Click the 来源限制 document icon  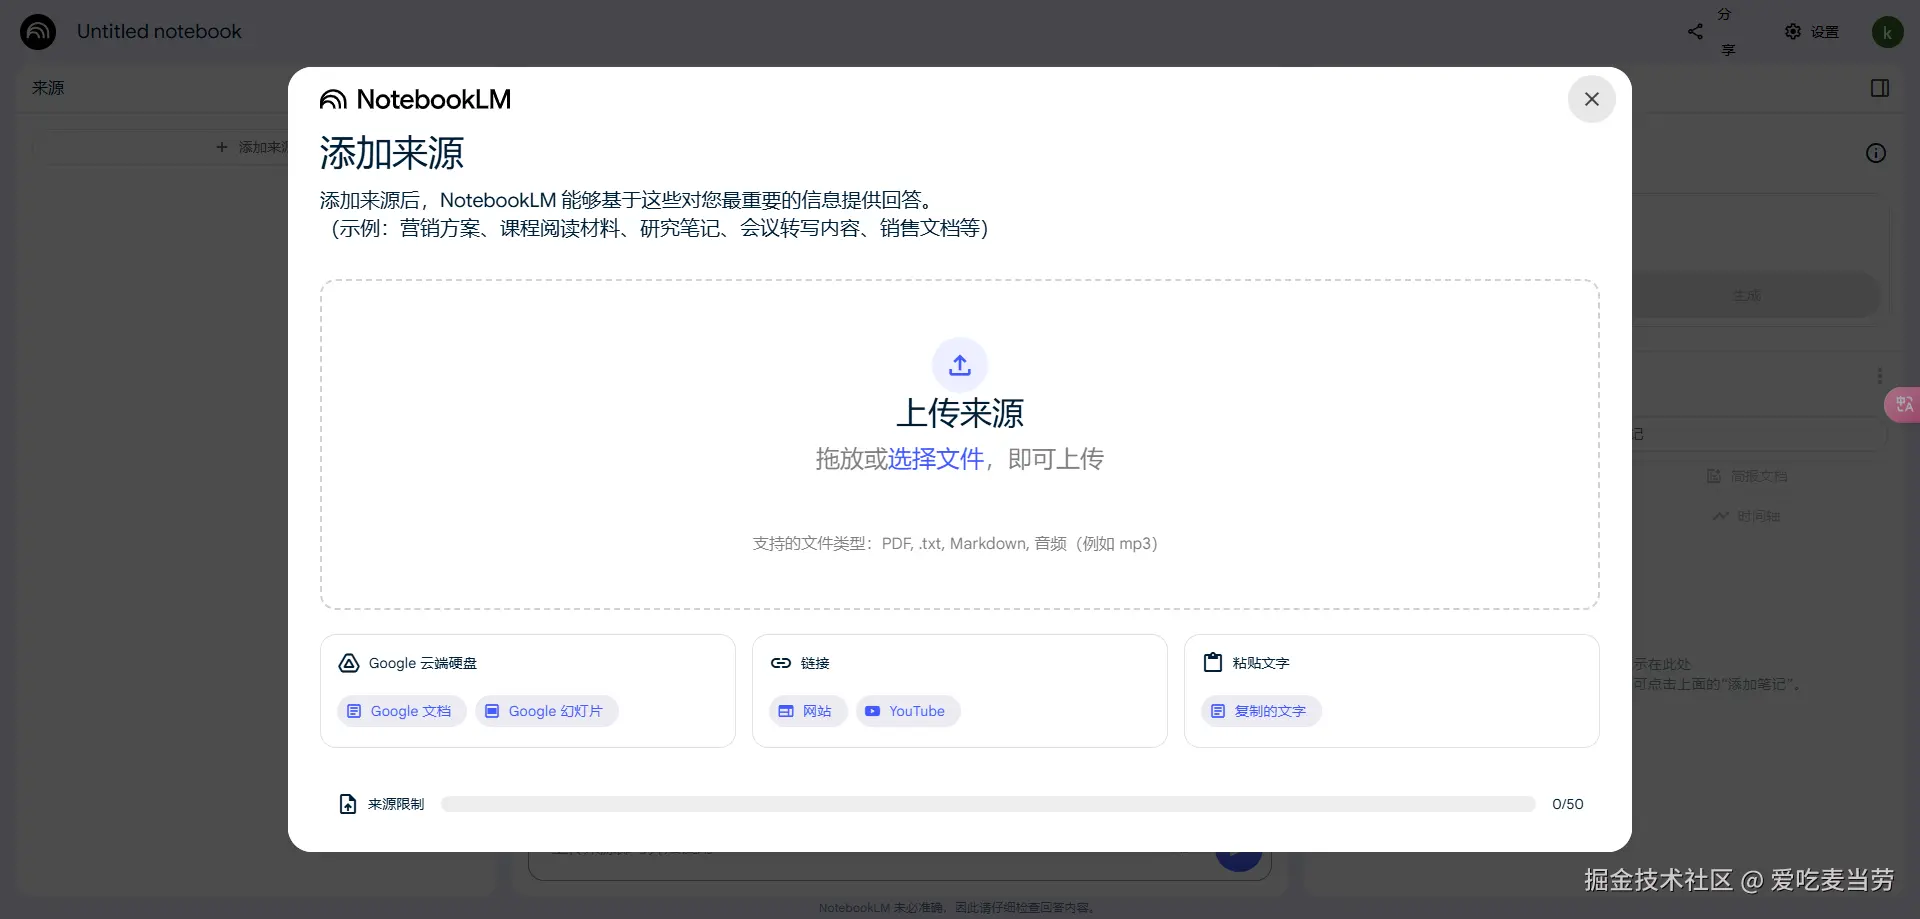[348, 804]
